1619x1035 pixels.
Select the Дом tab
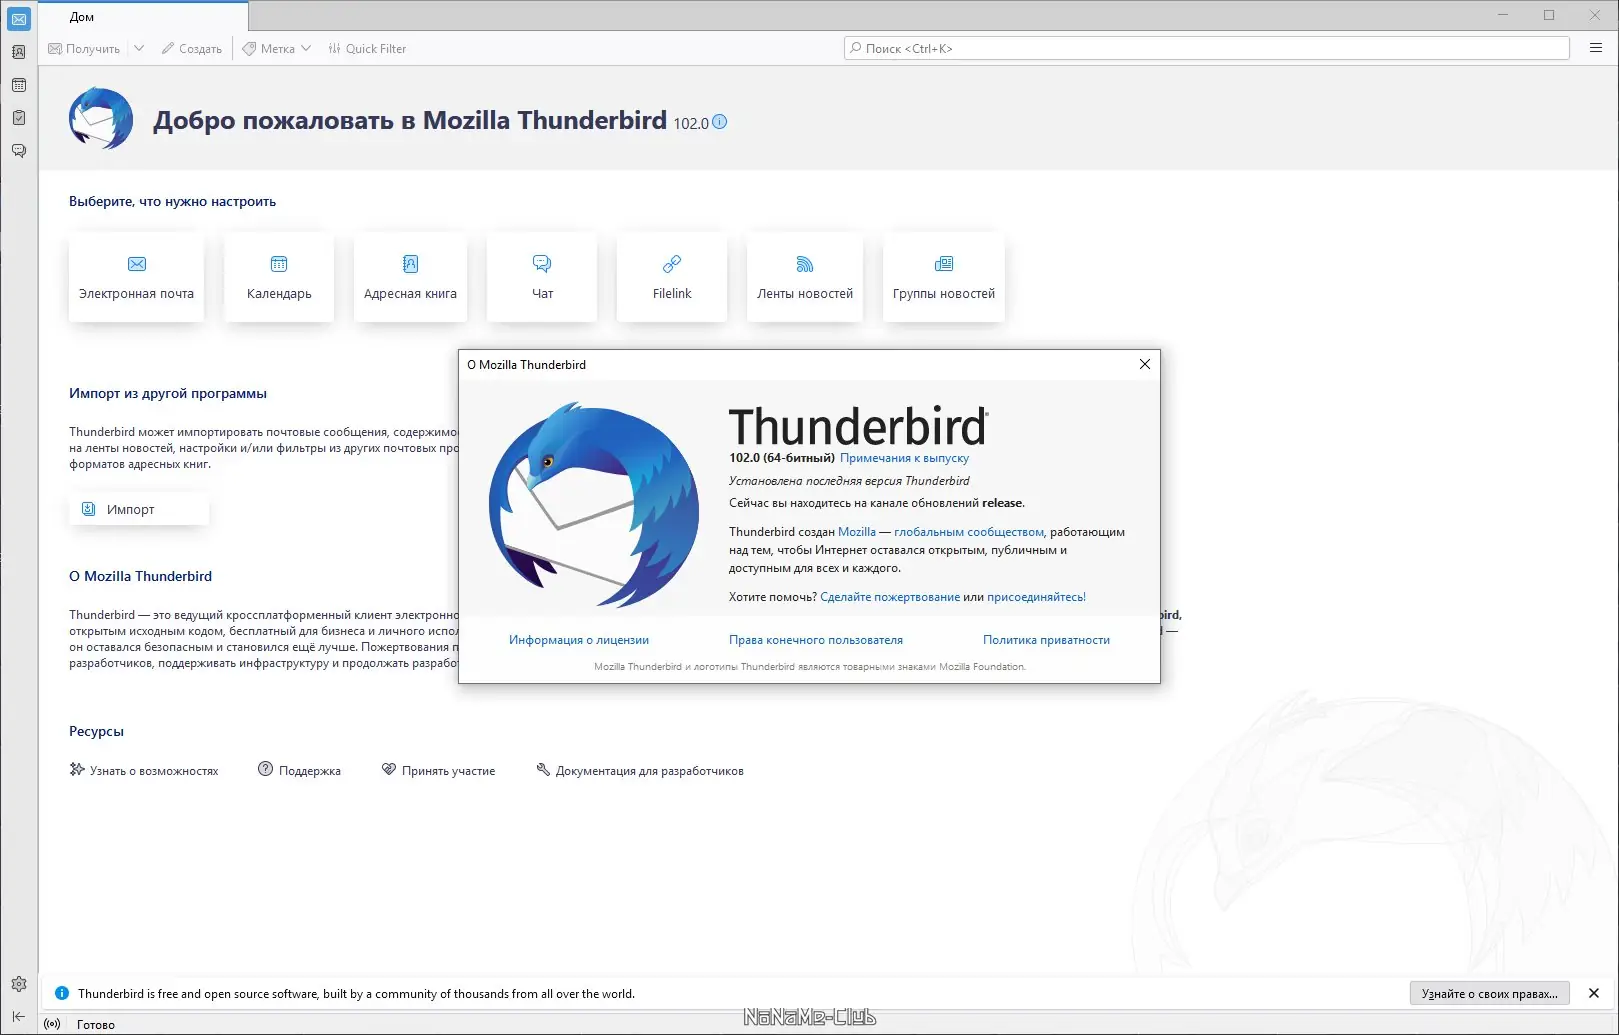click(142, 17)
